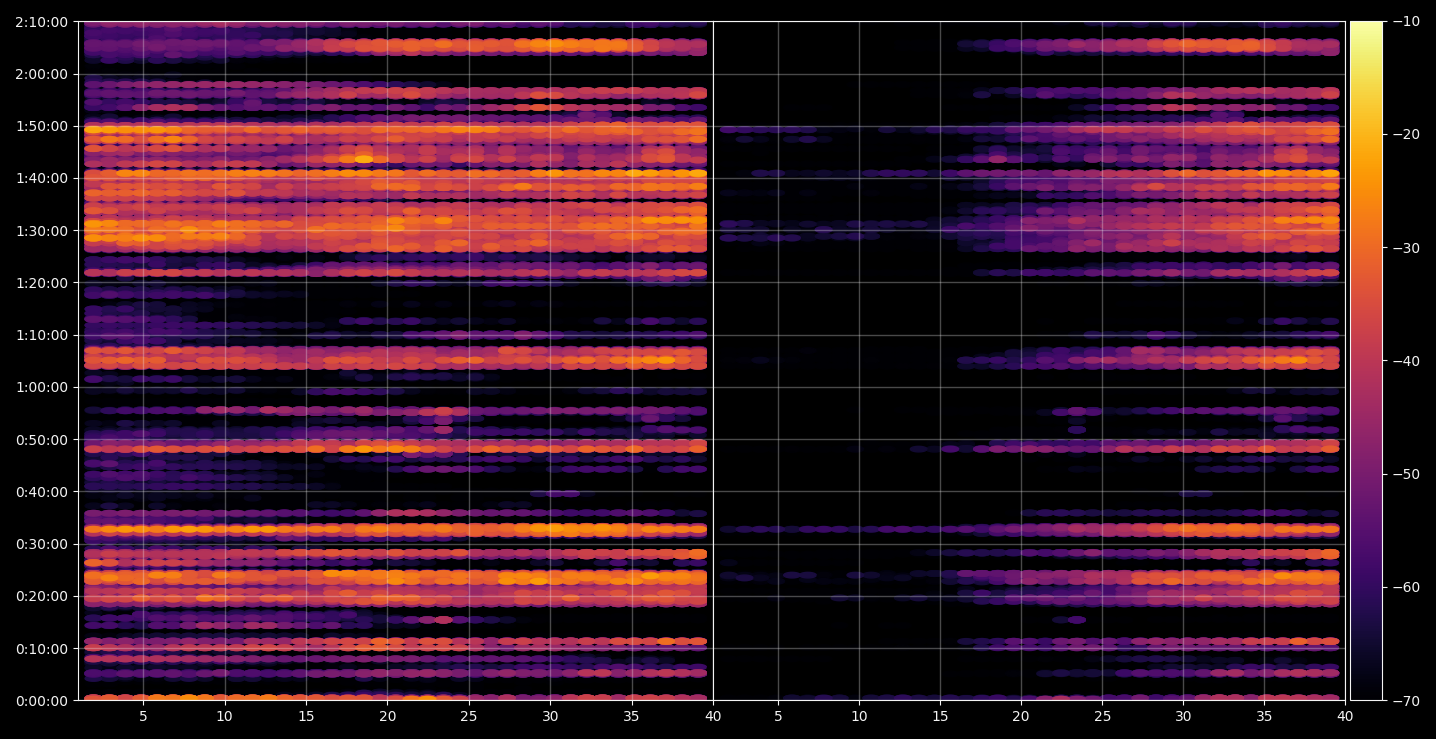Click x-axis tick 40 ending the right panel
Image resolution: width=1436 pixels, height=739 pixels.
tap(1345, 716)
